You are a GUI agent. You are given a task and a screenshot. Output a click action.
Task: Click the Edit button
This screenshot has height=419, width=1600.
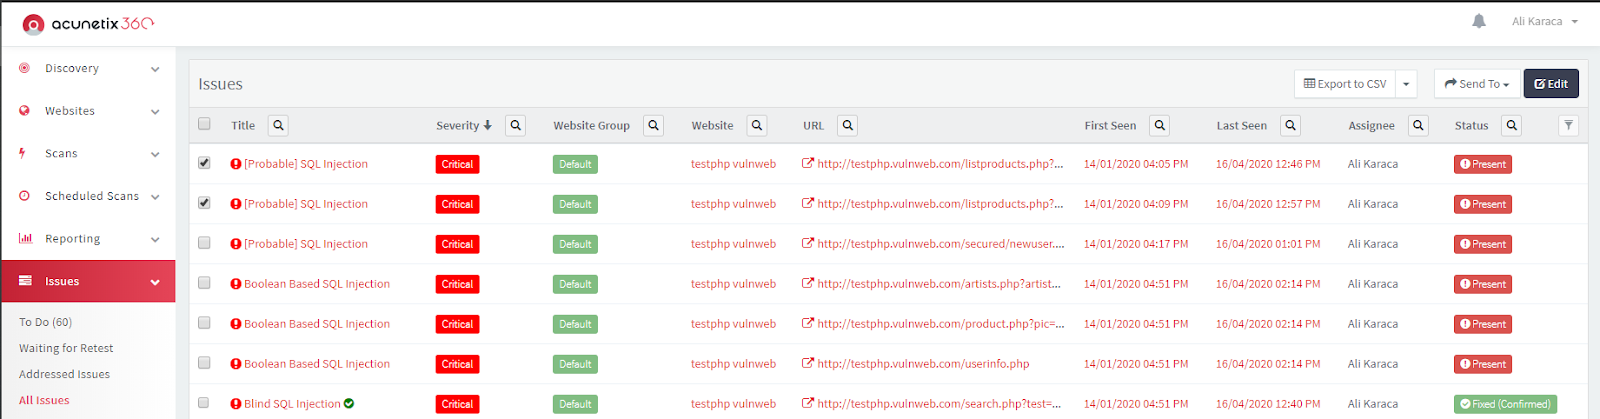1550,84
